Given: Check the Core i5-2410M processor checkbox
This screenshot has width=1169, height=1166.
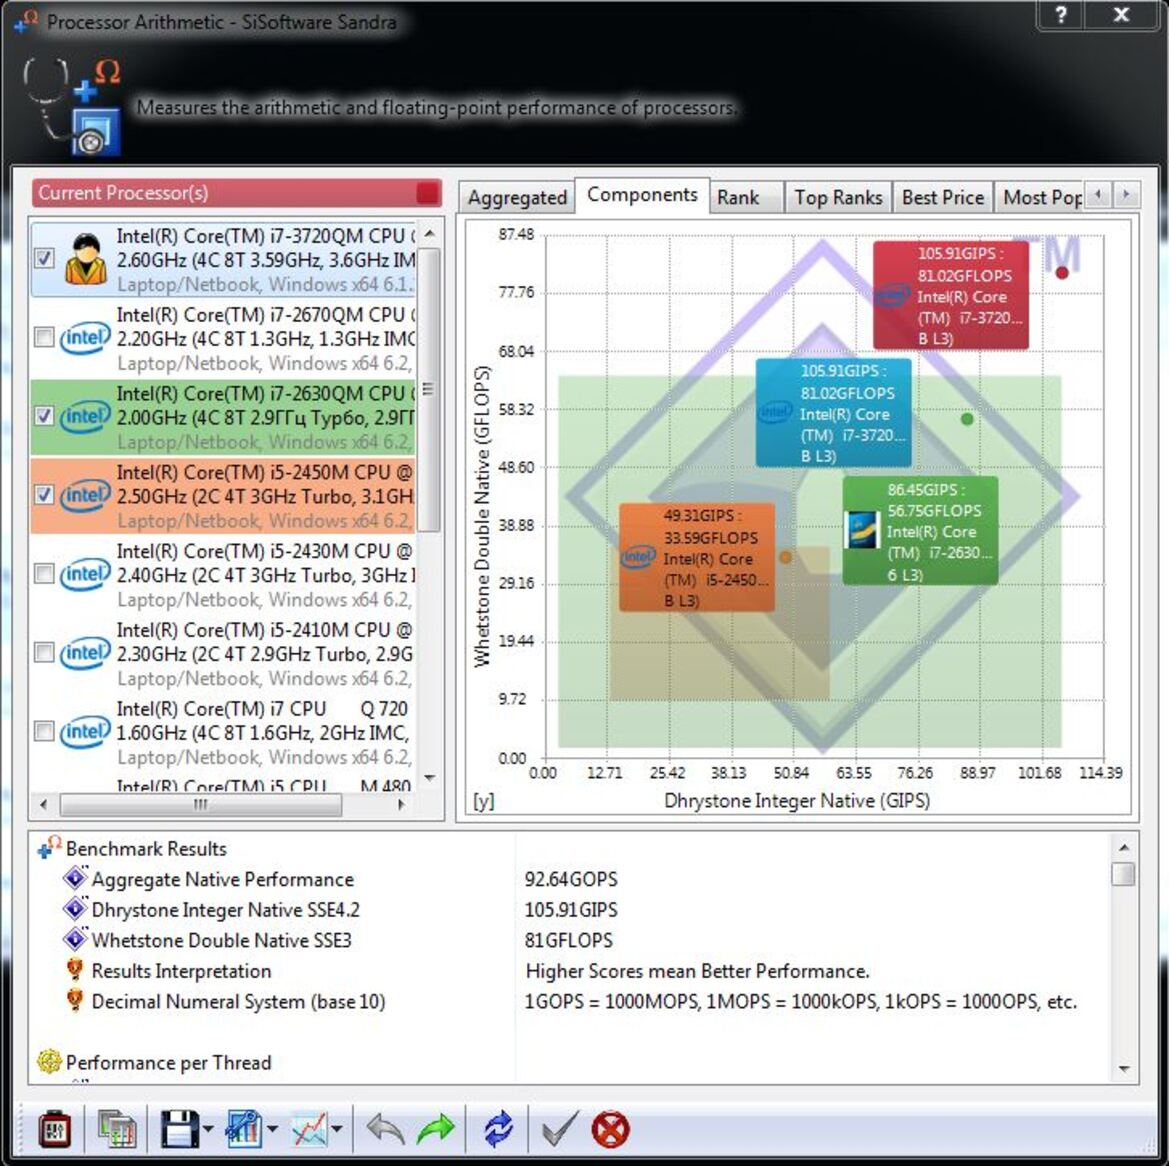Looking at the screenshot, I should [x=44, y=653].
